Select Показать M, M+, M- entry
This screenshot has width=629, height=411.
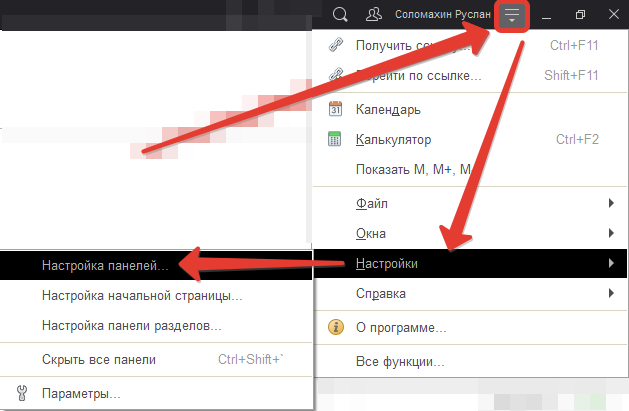pyautogui.click(x=470, y=169)
